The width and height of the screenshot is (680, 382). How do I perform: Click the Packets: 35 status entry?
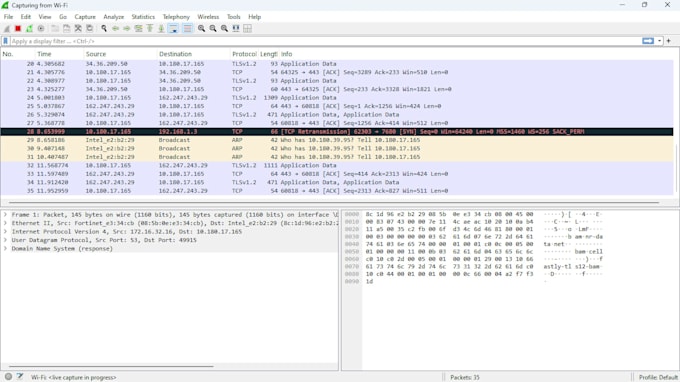464,377
